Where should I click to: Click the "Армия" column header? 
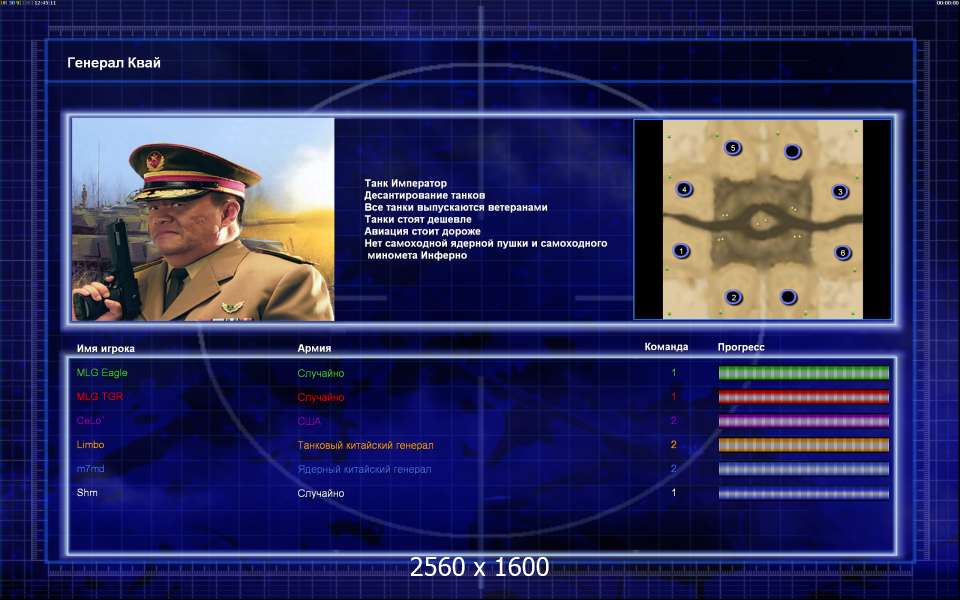pyautogui.click(x=314, y=348)
